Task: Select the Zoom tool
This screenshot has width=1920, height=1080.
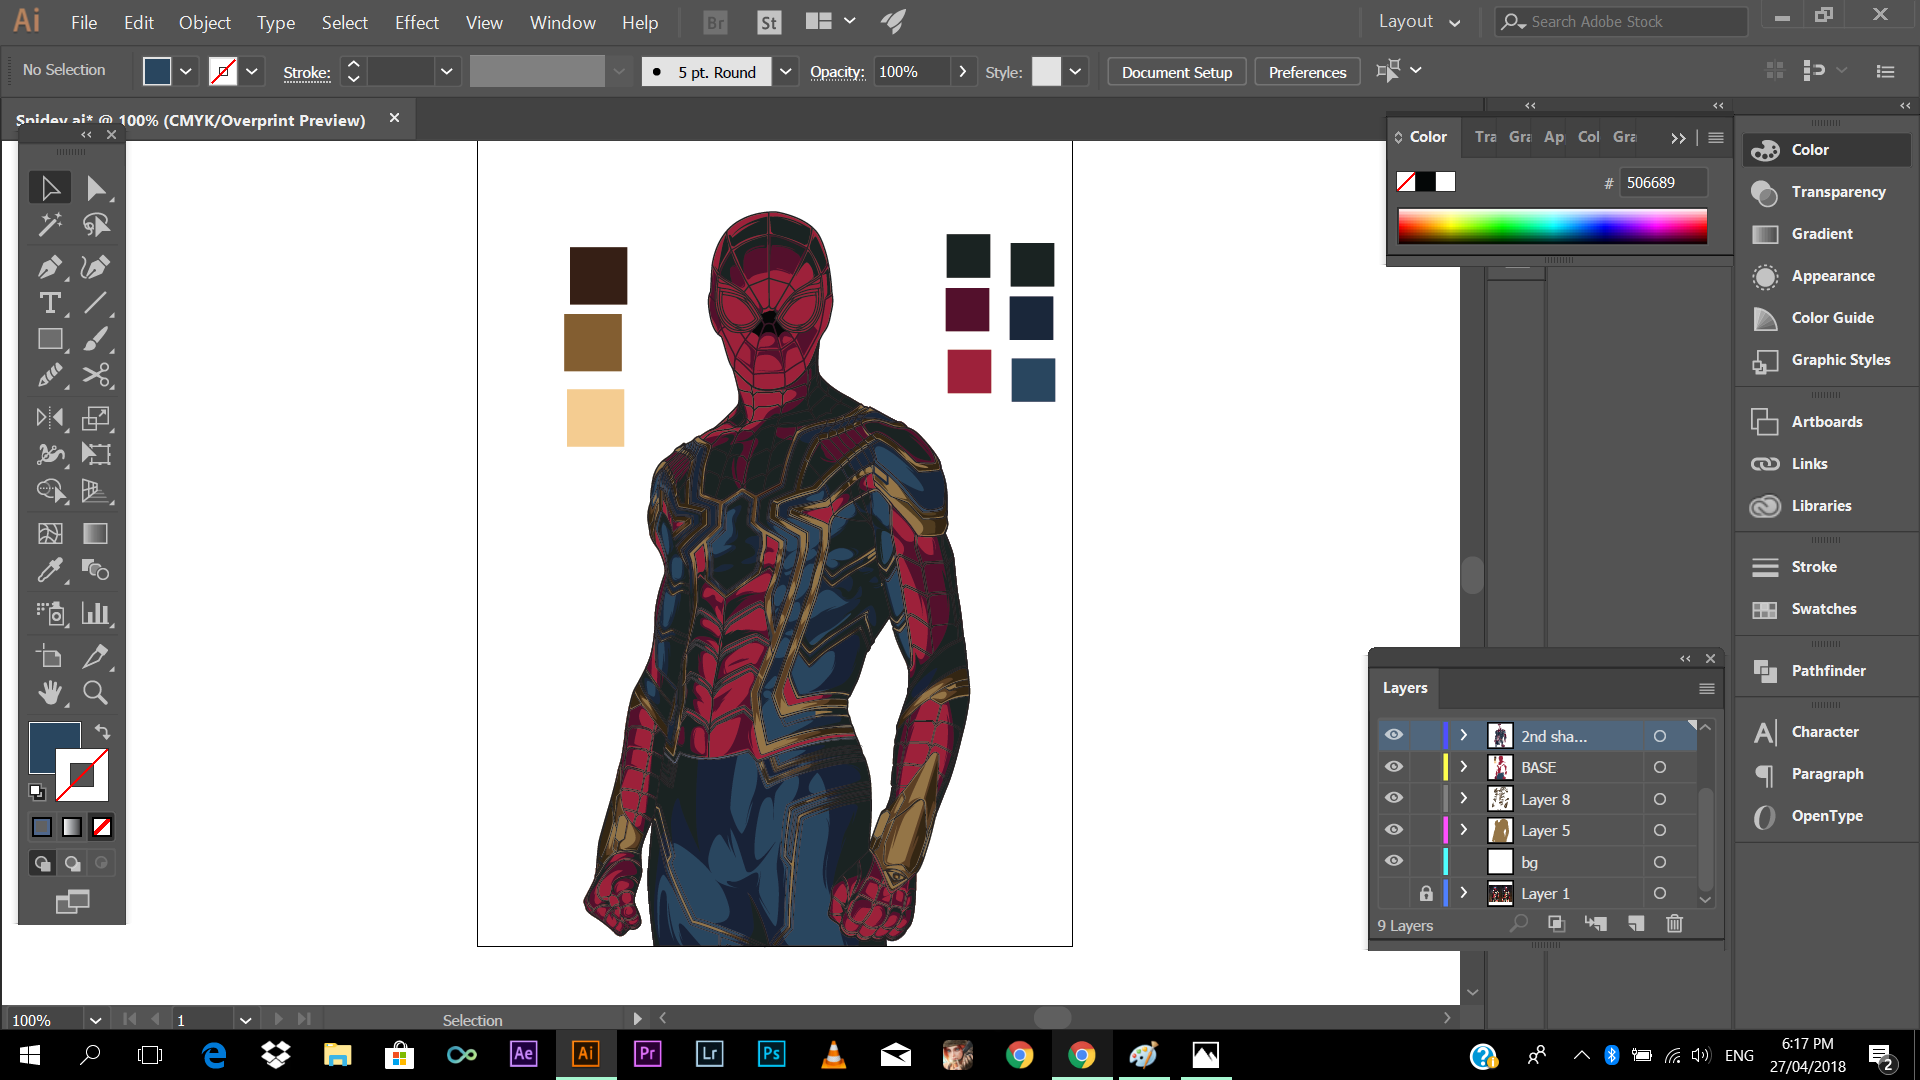Action: pyautogui.click(x=96, y=692)
